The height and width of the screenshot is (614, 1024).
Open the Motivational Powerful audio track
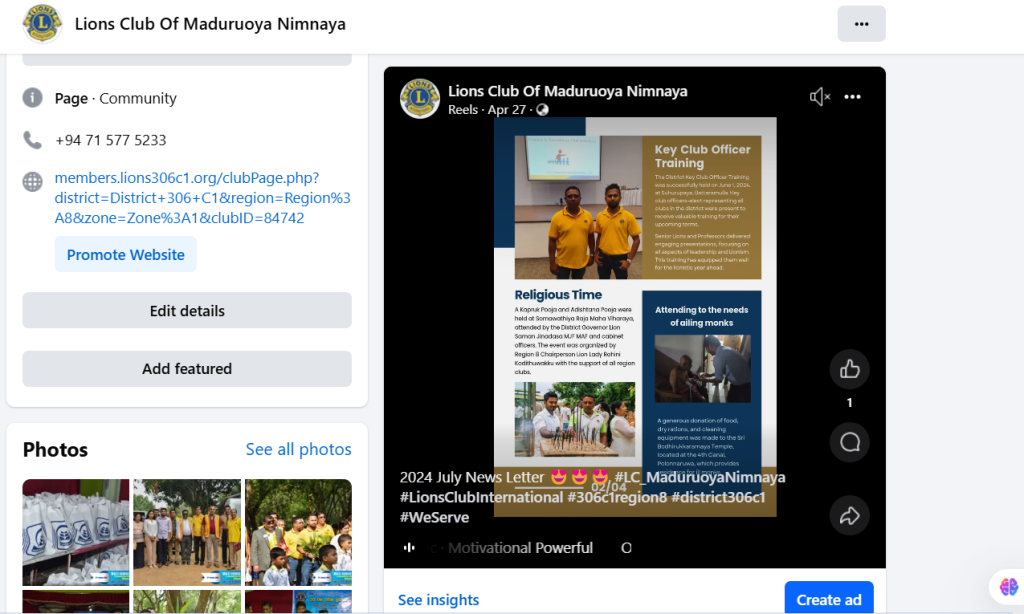coord(520,547)
